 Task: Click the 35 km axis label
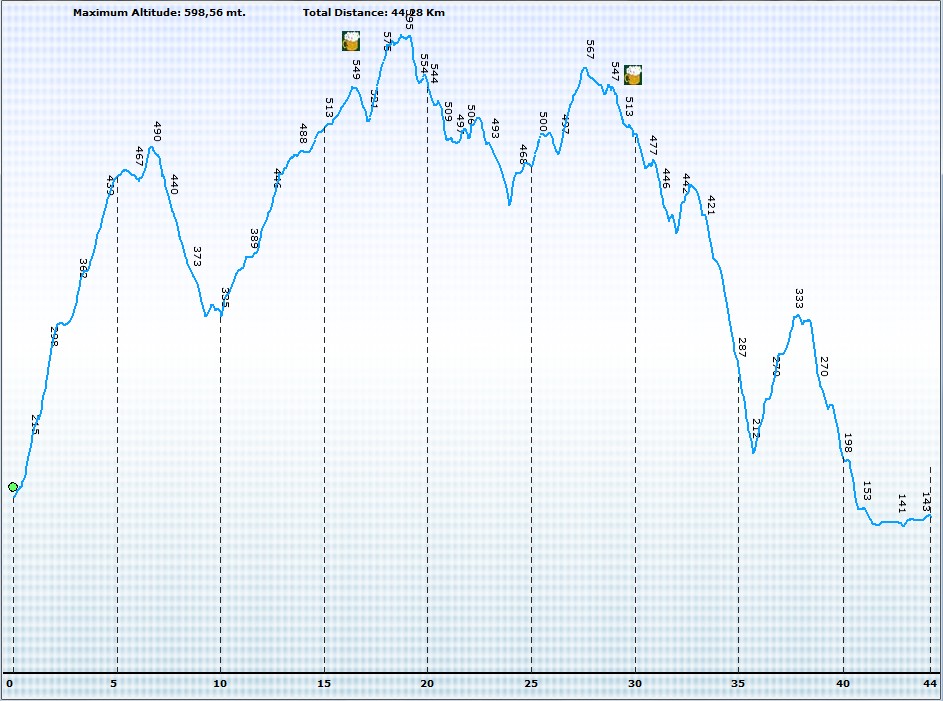pos(738,684)
